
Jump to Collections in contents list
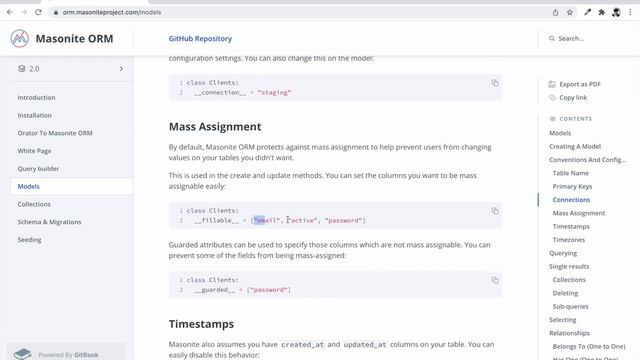(x=569, y=280)
